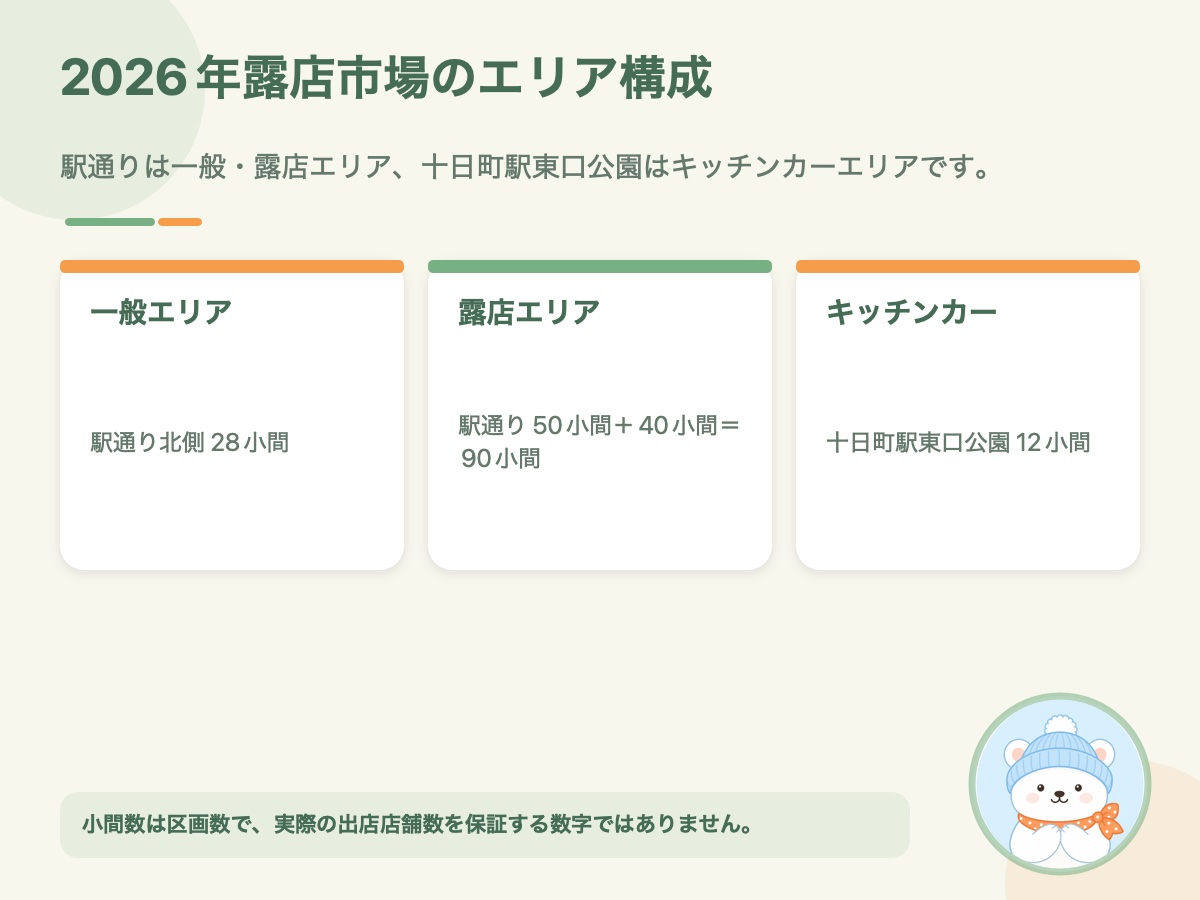The width and height of the screenshot is (1200, 900).
Task: Select the キッチンカー card heading
Action: click(912, 312)
